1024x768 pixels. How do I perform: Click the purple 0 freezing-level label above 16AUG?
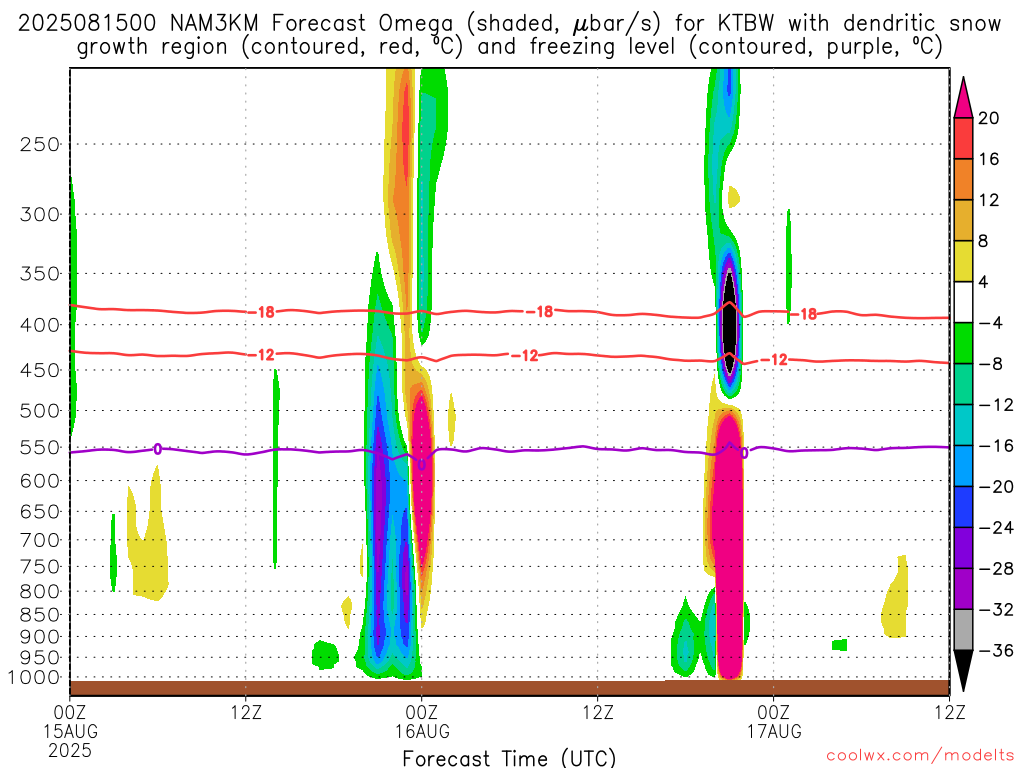click(421, 464)
